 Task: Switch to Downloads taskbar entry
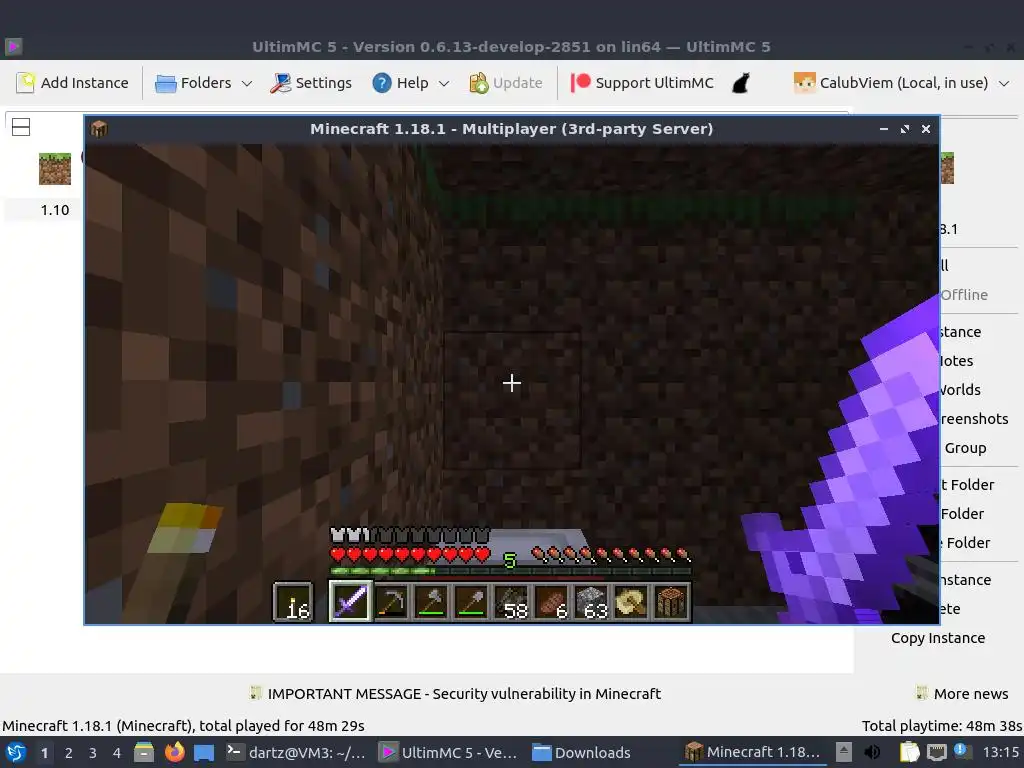point(581,752)
